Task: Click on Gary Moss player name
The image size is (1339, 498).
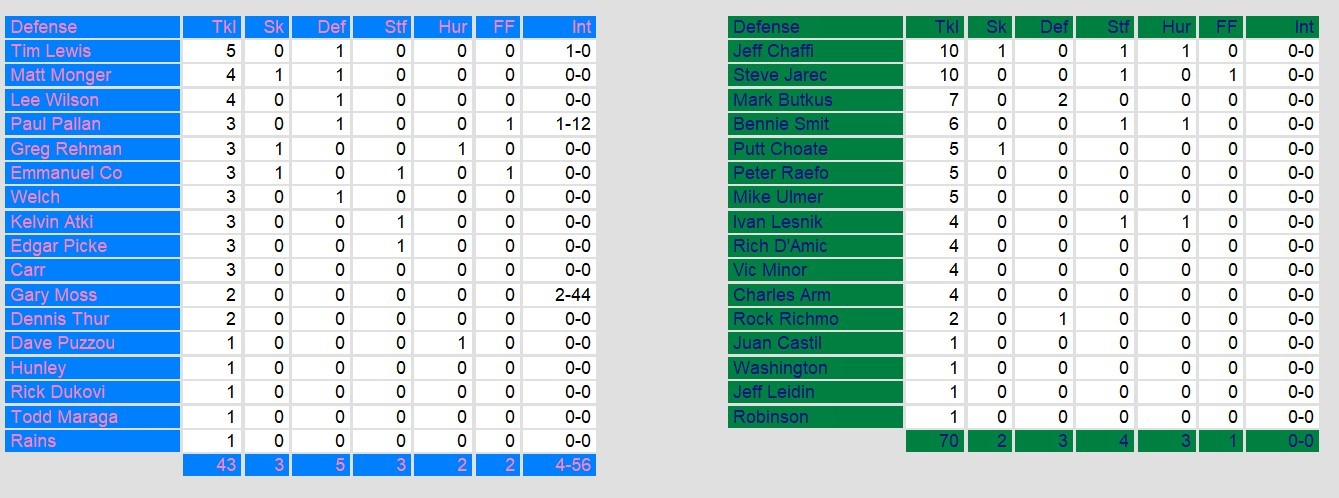Action: [x=54, y=295]
